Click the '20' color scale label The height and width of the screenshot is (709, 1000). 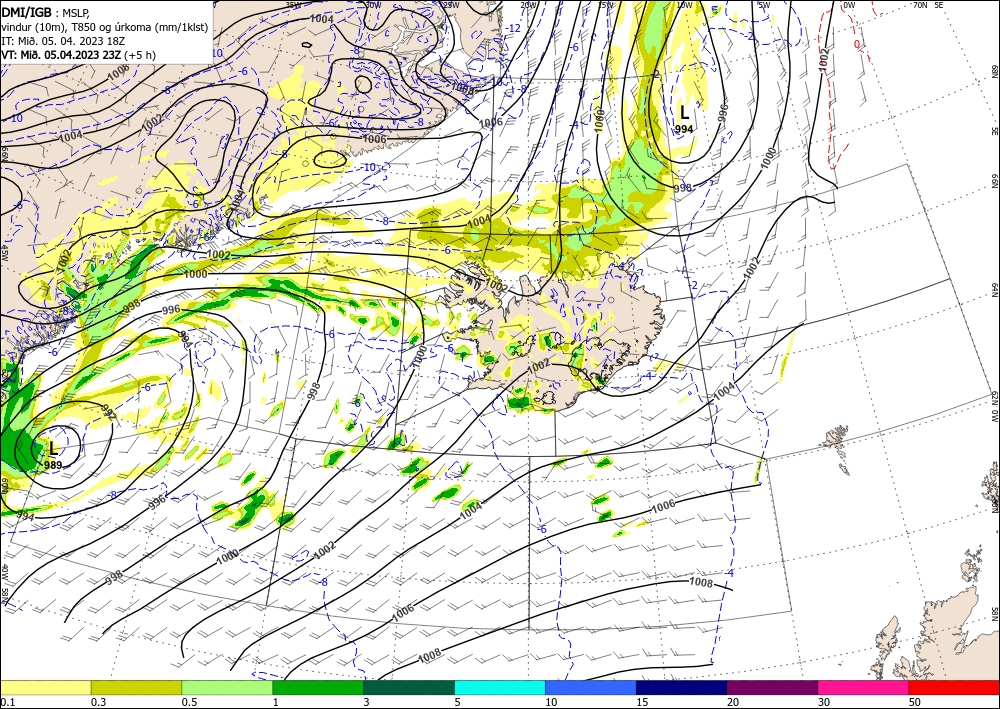tap(733, 702)
